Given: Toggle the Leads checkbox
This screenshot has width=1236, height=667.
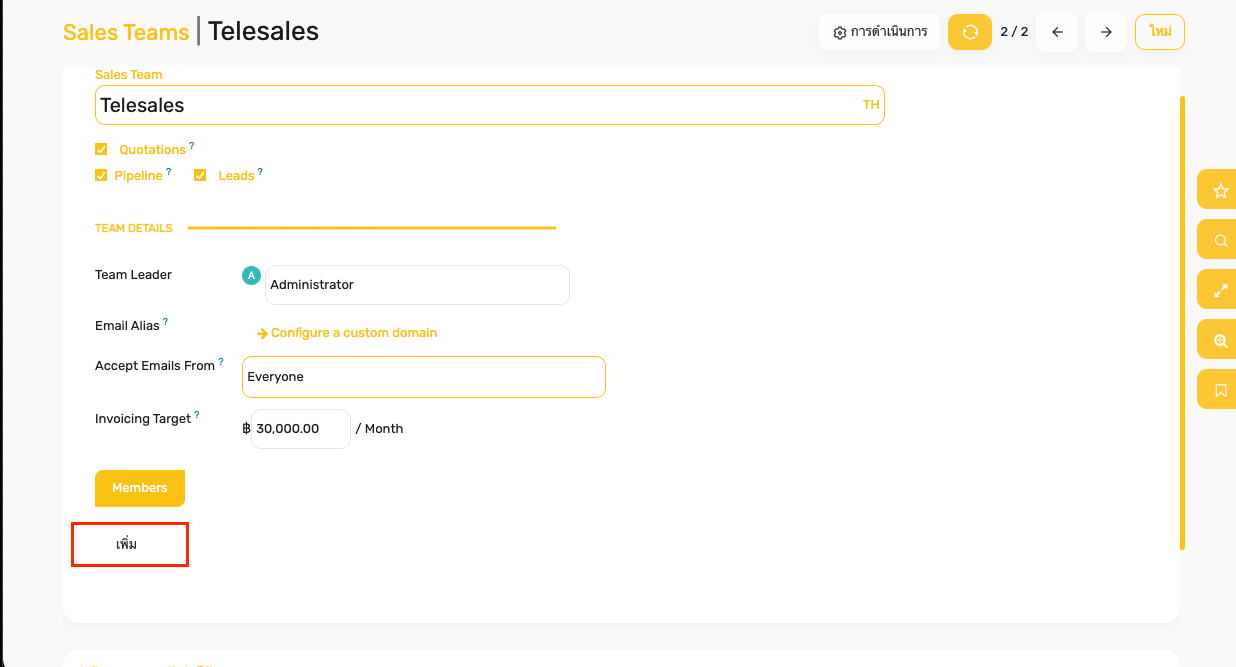Looking at the screenshot, I should coord(200,175).
